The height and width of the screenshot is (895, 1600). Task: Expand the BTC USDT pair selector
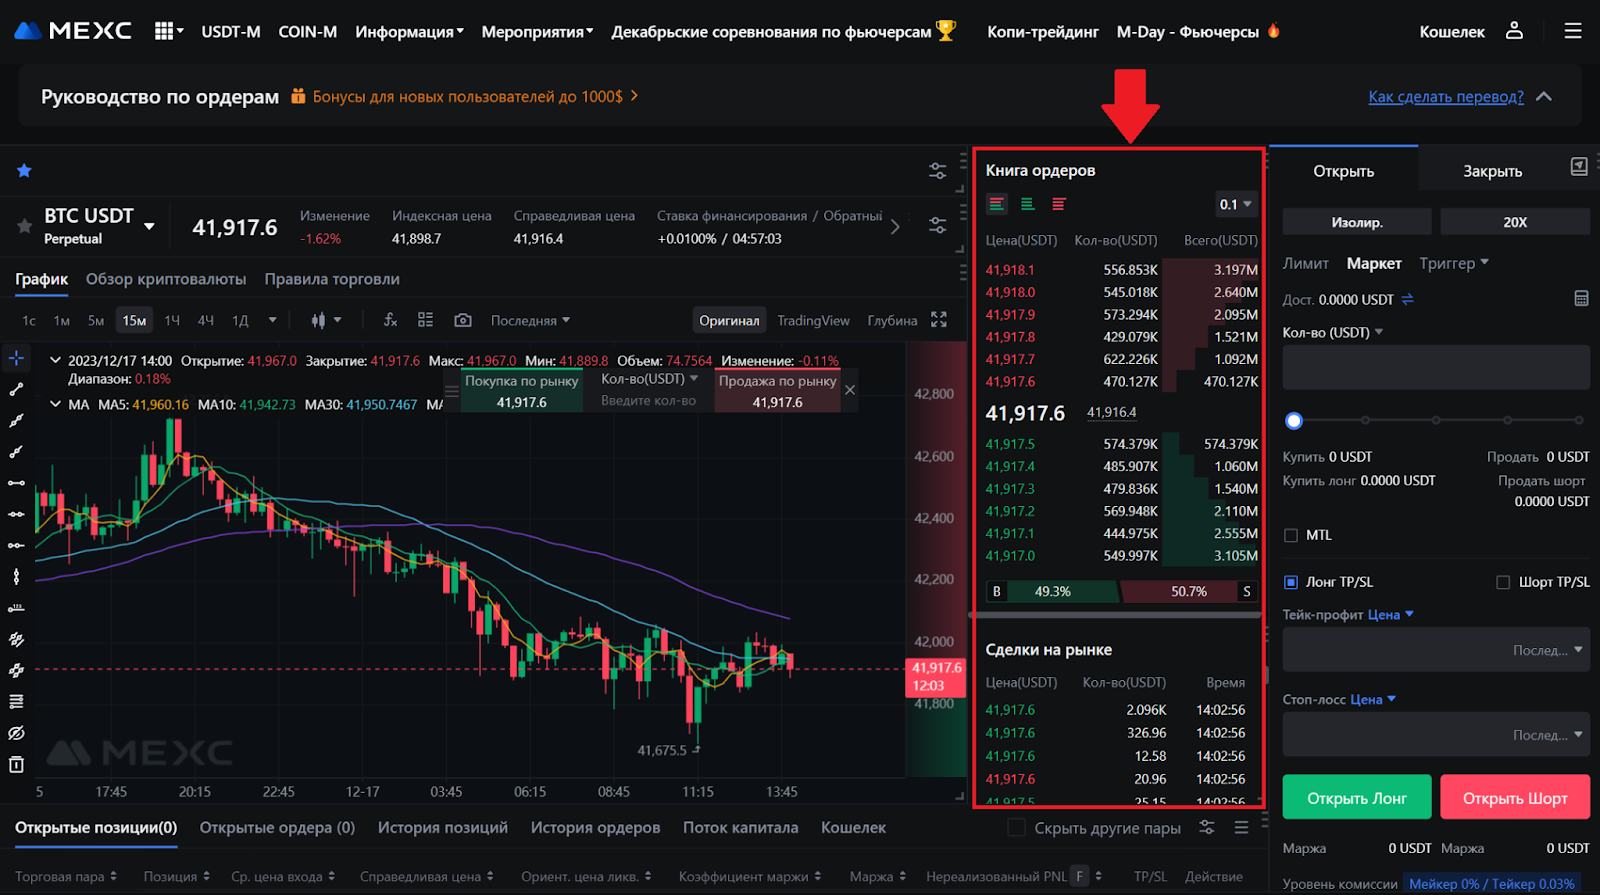point(149,226)
